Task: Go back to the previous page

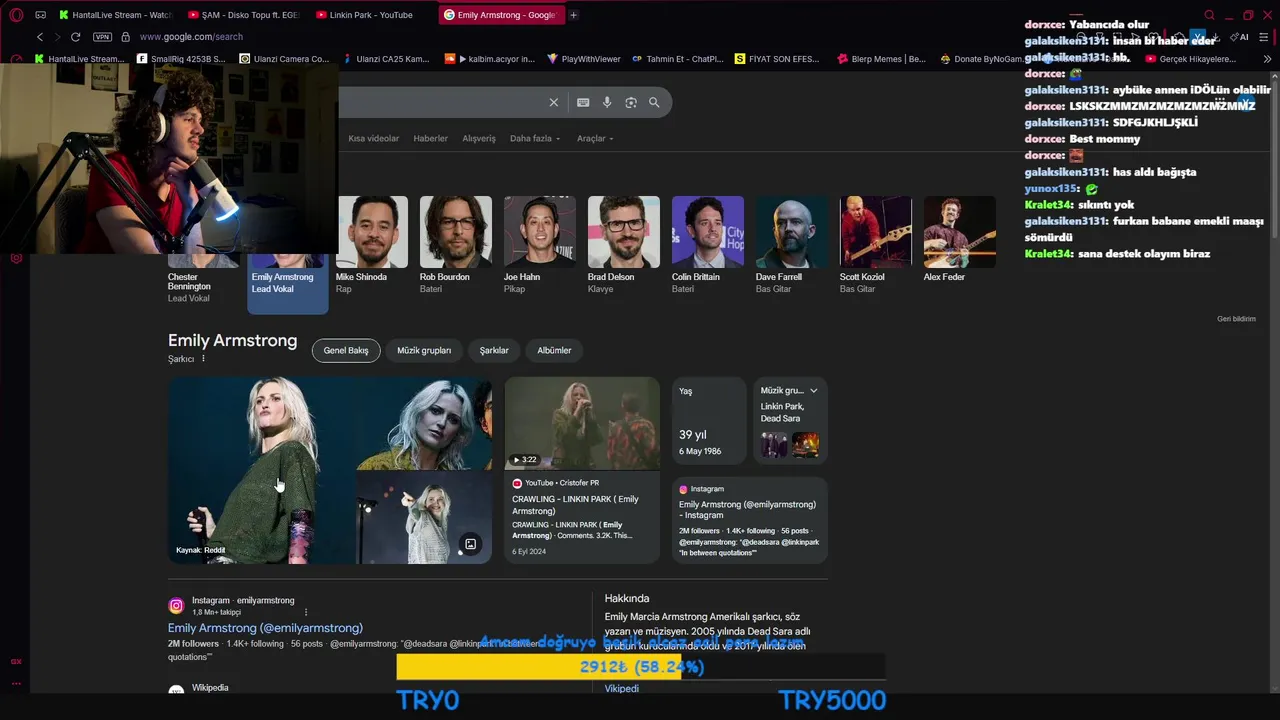Action: tap(40, 37)
